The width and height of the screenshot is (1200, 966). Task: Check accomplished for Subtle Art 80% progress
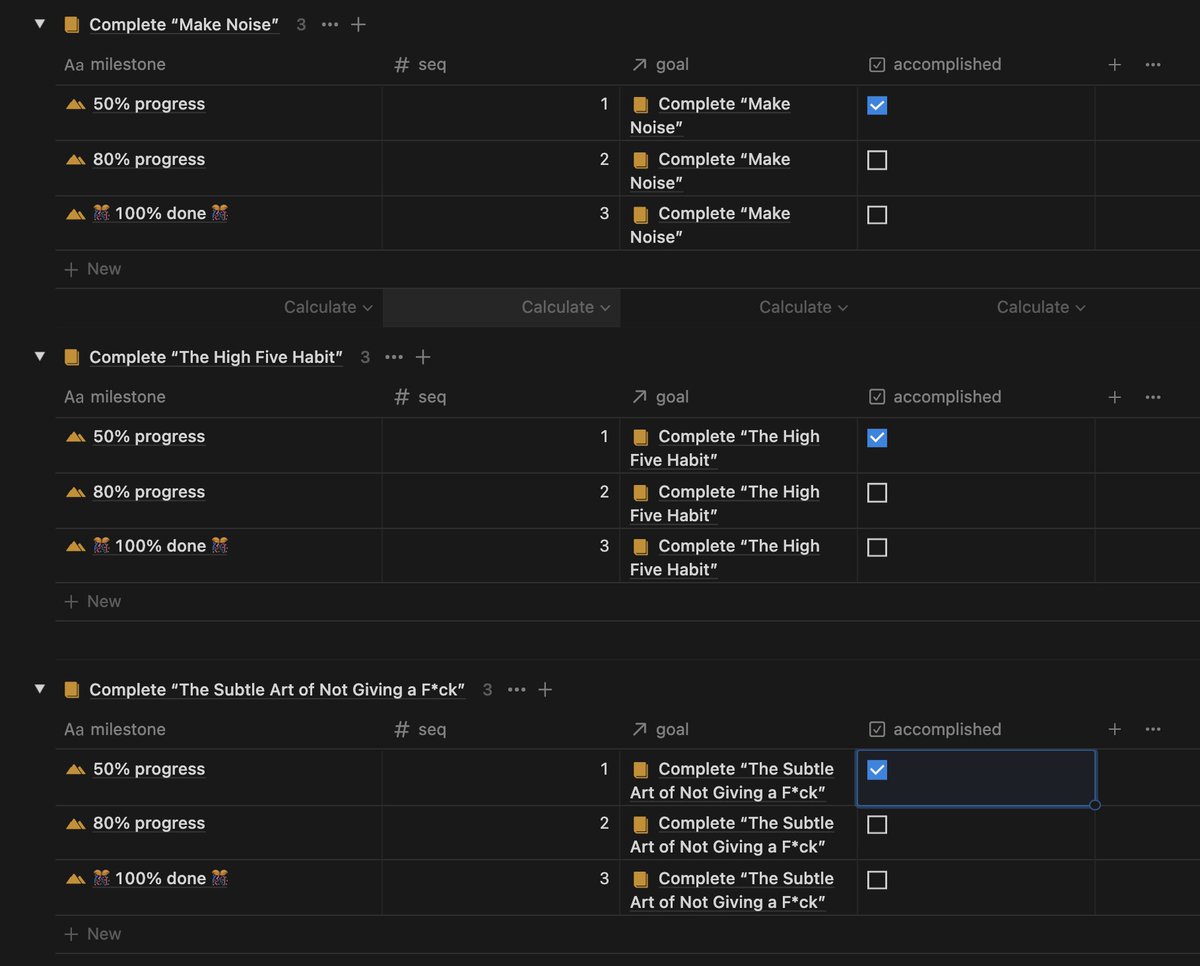877,825
